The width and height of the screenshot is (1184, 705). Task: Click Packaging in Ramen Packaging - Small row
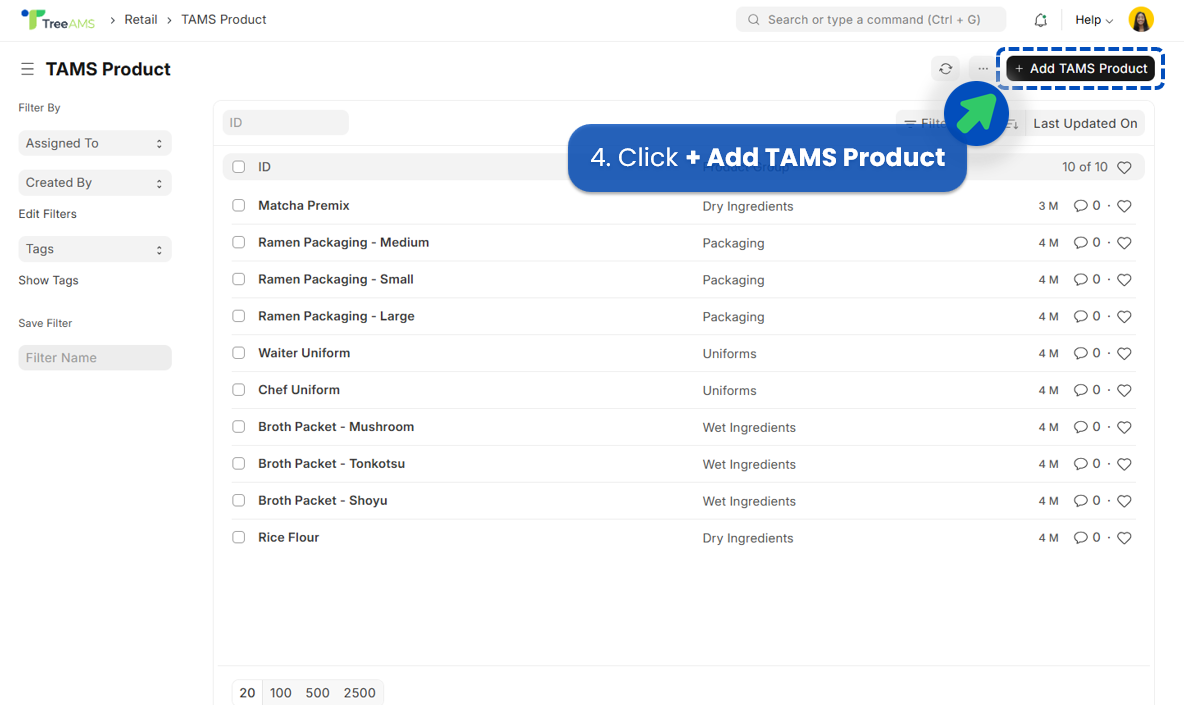tap(733, 280)
